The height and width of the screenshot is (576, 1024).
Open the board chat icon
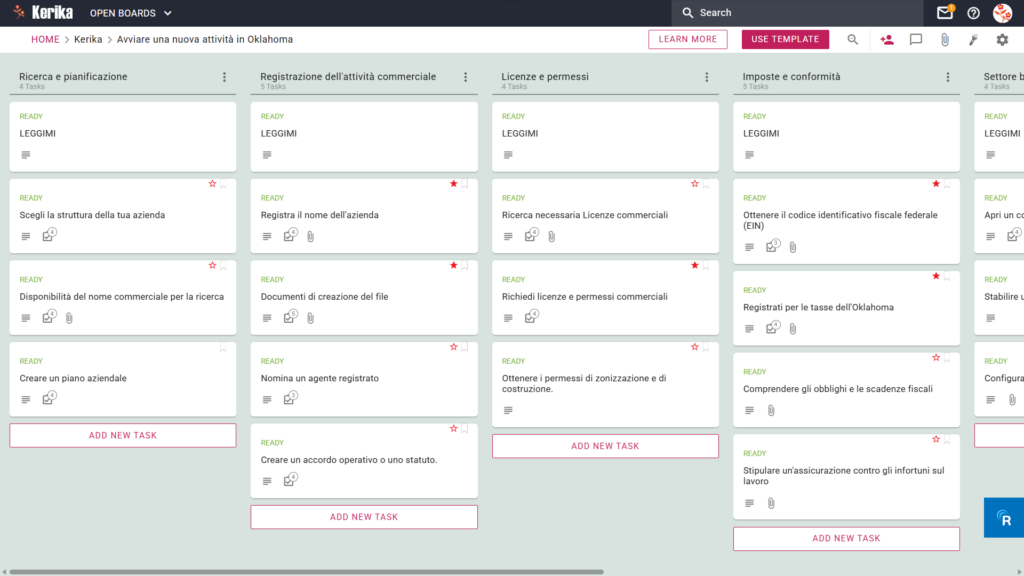click(x=916, y=40)
